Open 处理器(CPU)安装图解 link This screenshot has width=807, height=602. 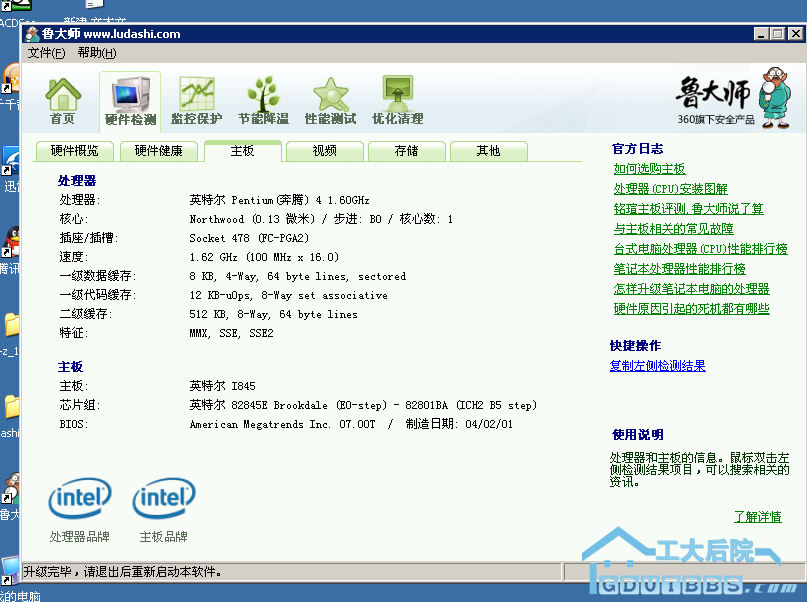[671, 189]
